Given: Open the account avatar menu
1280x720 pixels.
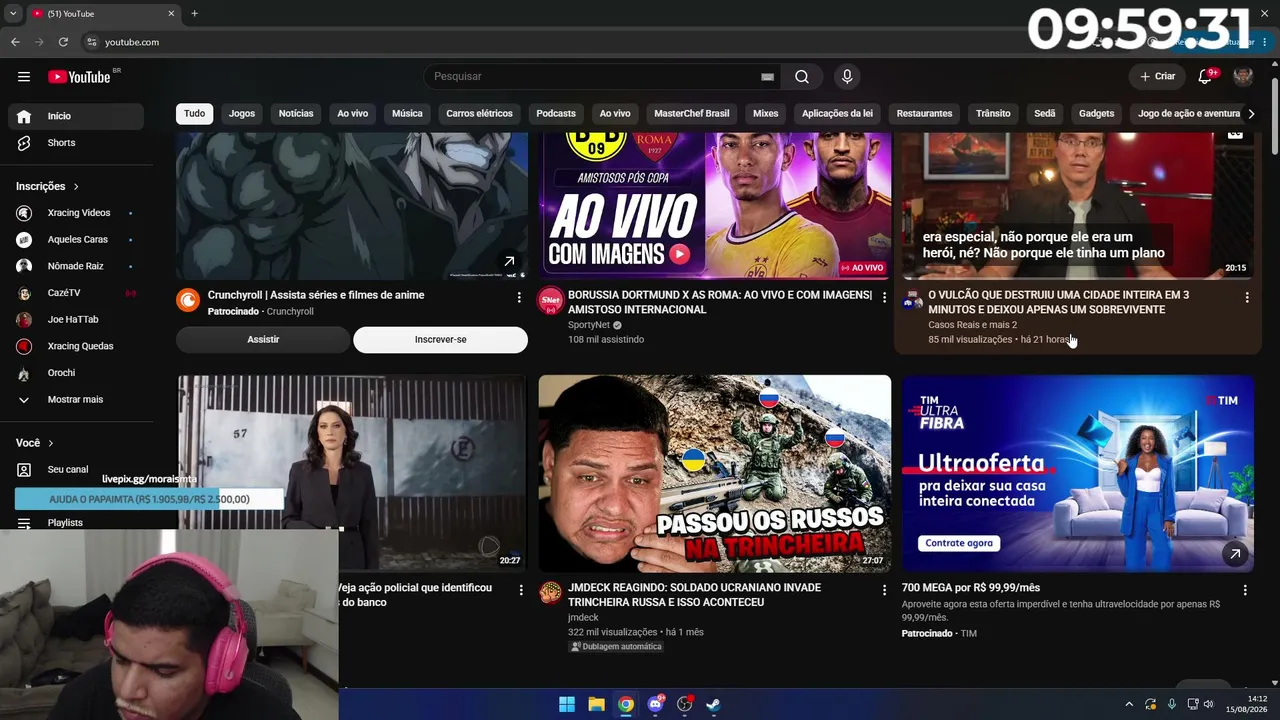Looking at the screenshot, I should tap(1243, 77).
